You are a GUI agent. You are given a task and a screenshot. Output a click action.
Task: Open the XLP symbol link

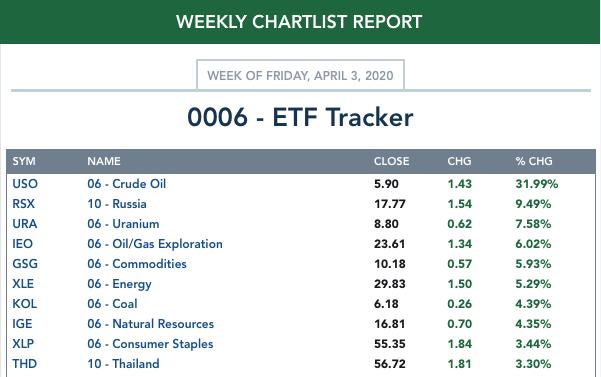coord(23,344)
